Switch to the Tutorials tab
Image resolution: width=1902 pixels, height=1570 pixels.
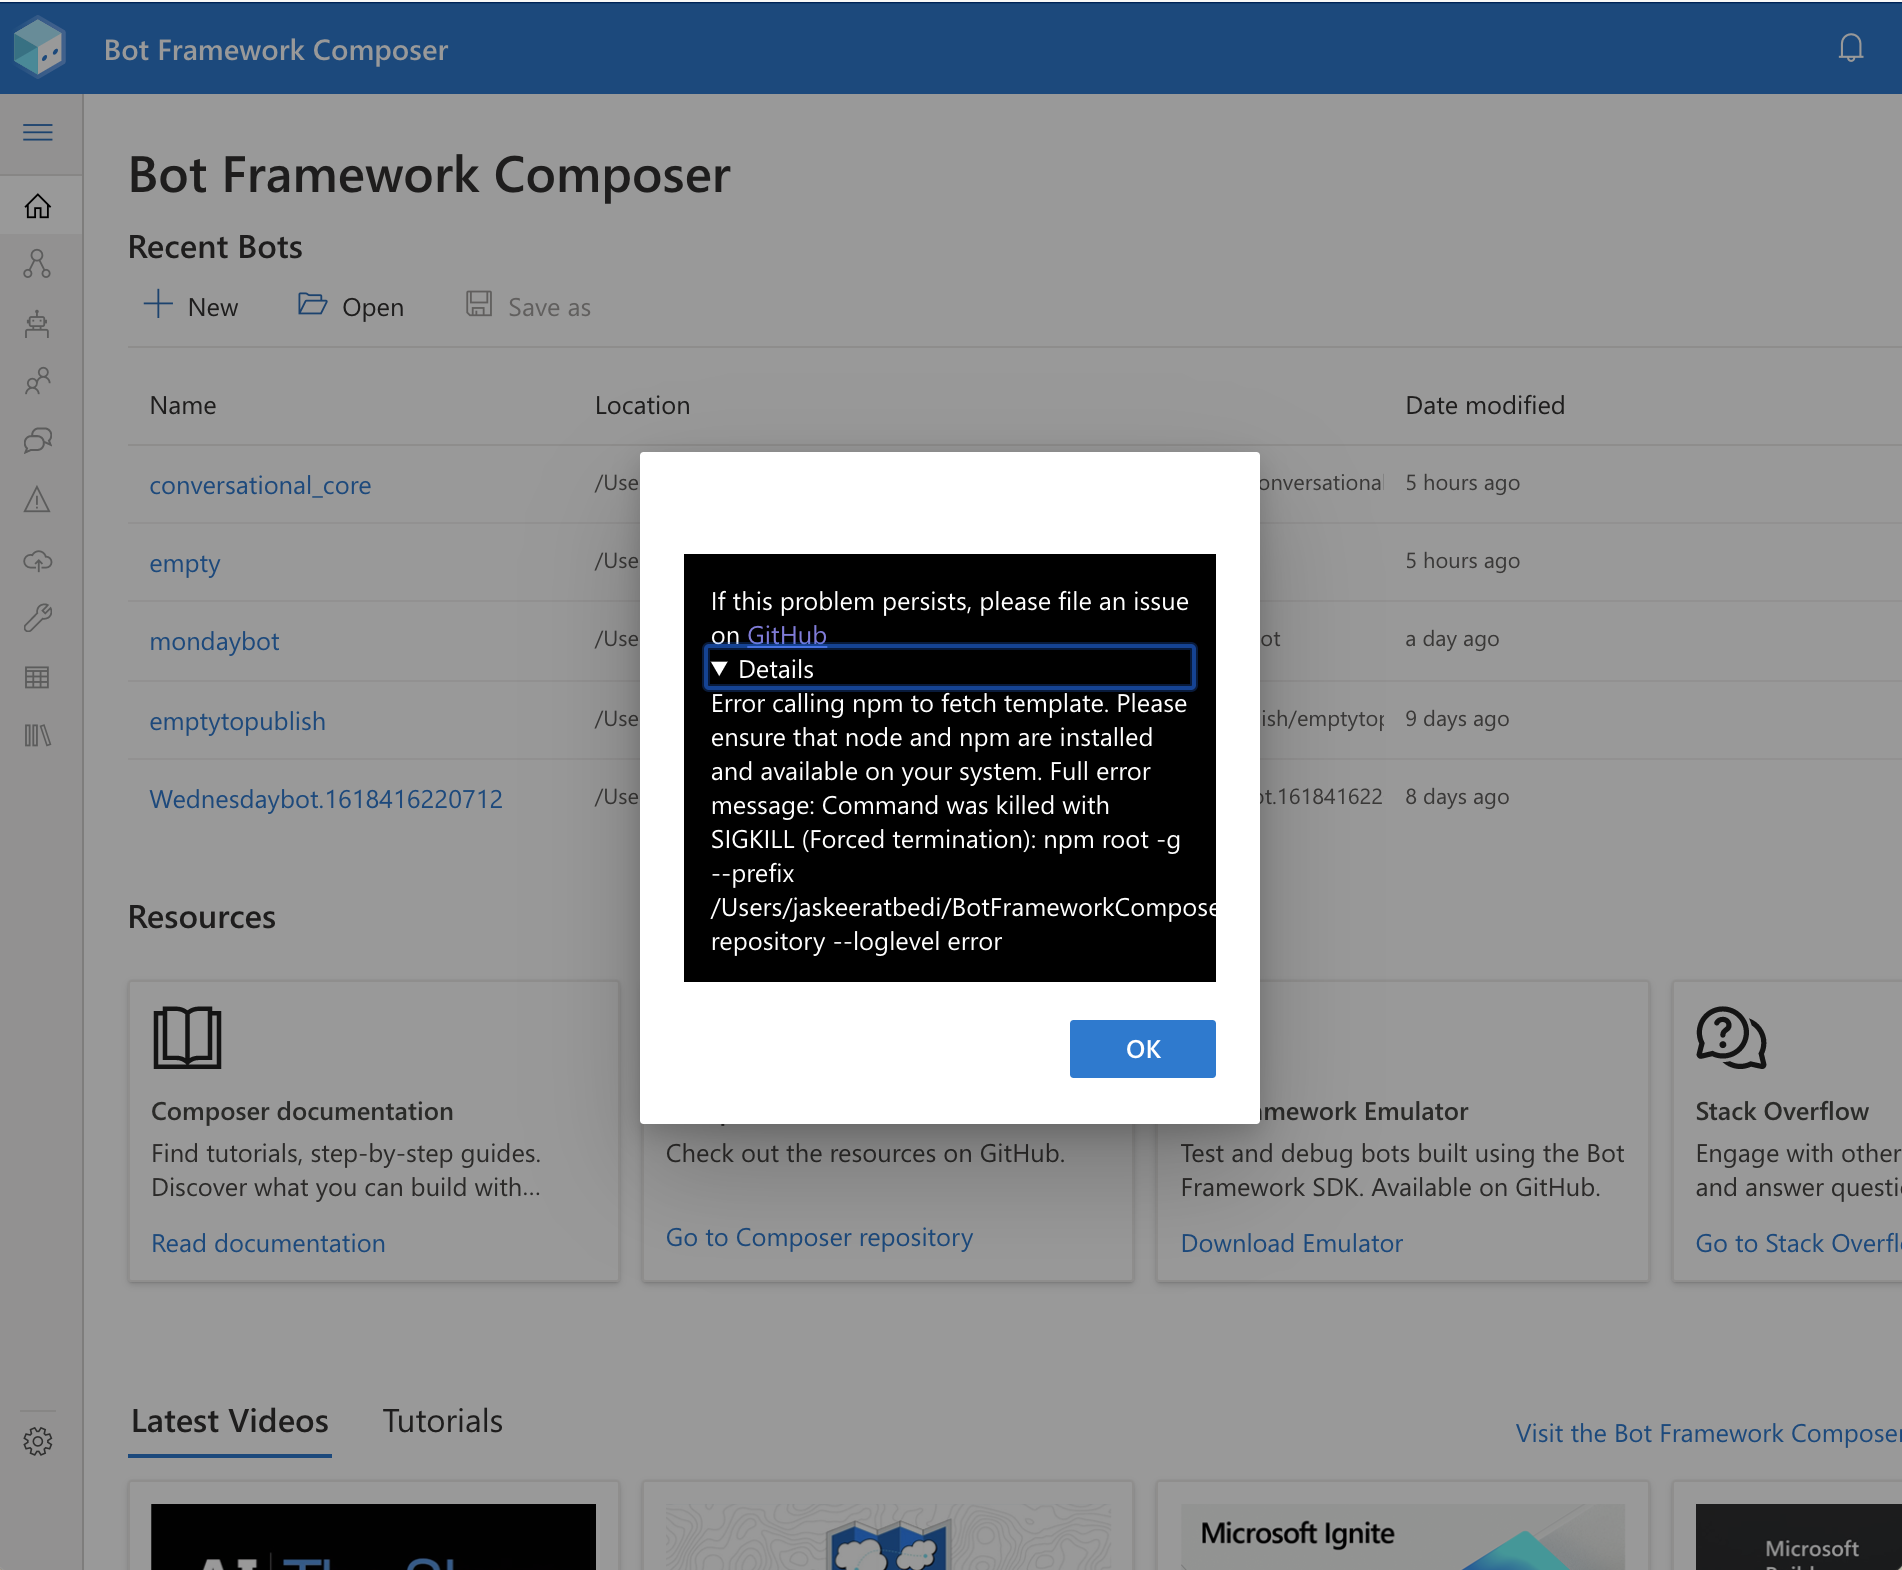[442, 1421]
